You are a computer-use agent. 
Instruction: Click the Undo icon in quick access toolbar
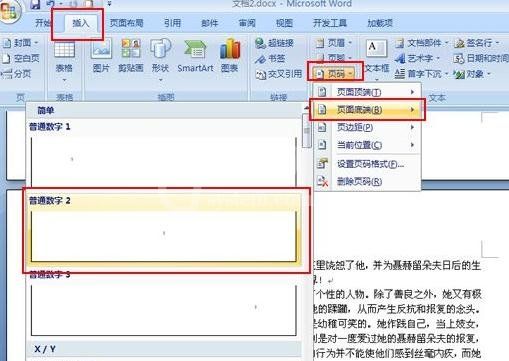coord(51,4)
